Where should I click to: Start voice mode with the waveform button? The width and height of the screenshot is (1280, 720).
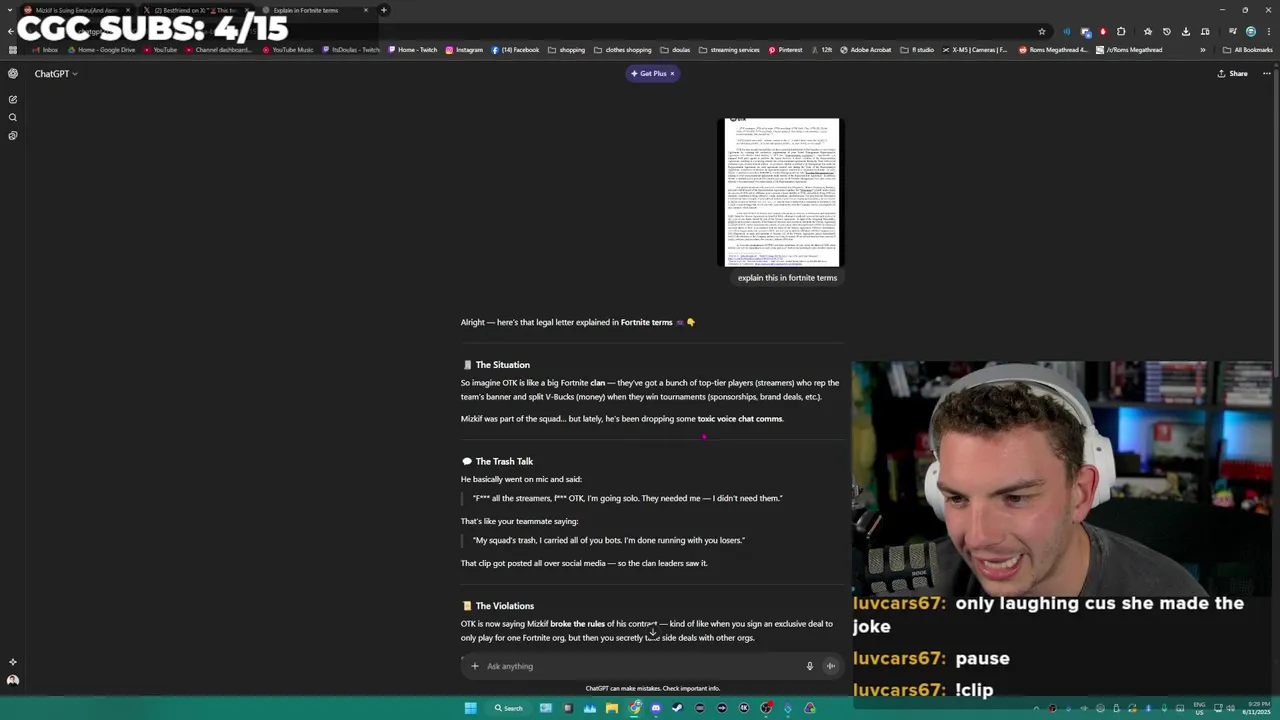[x=830, y=666]
